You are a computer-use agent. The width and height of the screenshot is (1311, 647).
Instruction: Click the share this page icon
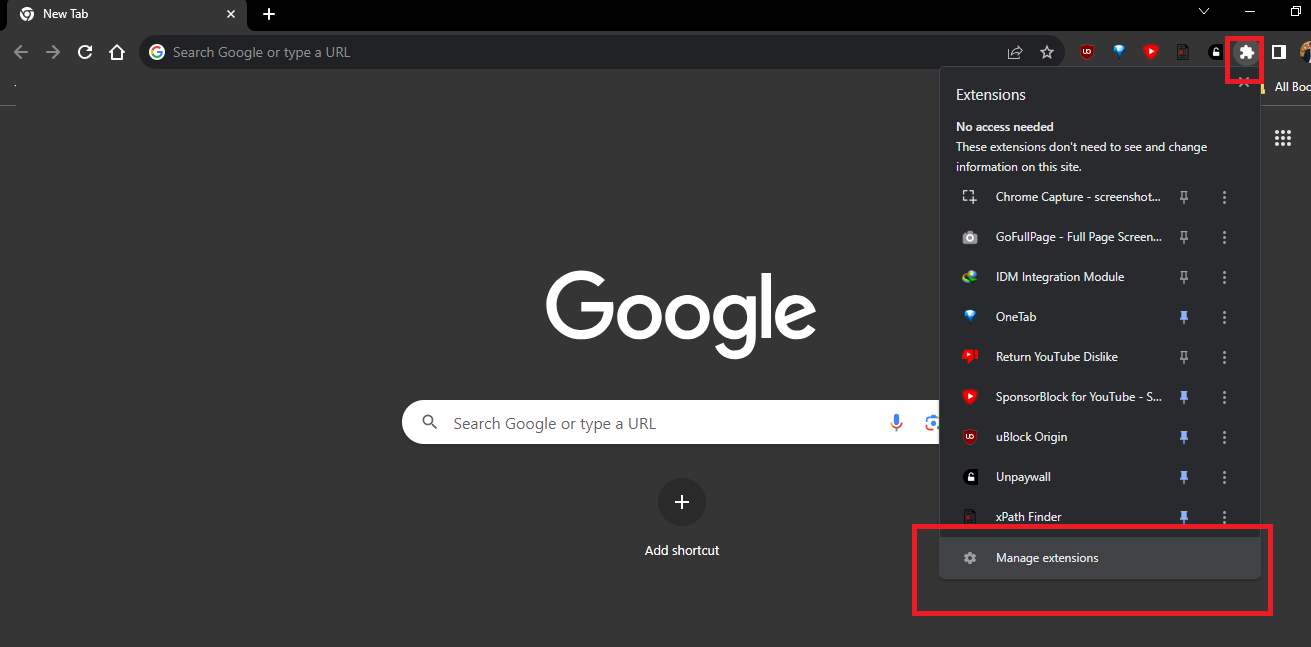[1015, 52]
